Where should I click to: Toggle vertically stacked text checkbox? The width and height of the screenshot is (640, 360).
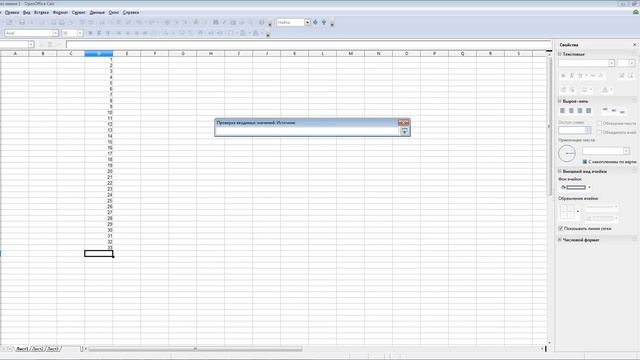pyautogui.click(x=585, y=162)
